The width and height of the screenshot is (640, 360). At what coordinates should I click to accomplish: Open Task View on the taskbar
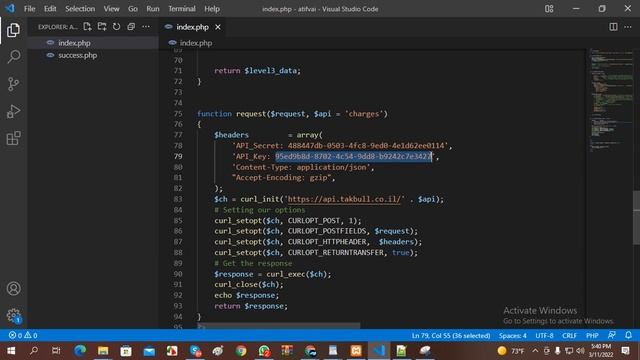pos(56,351)
